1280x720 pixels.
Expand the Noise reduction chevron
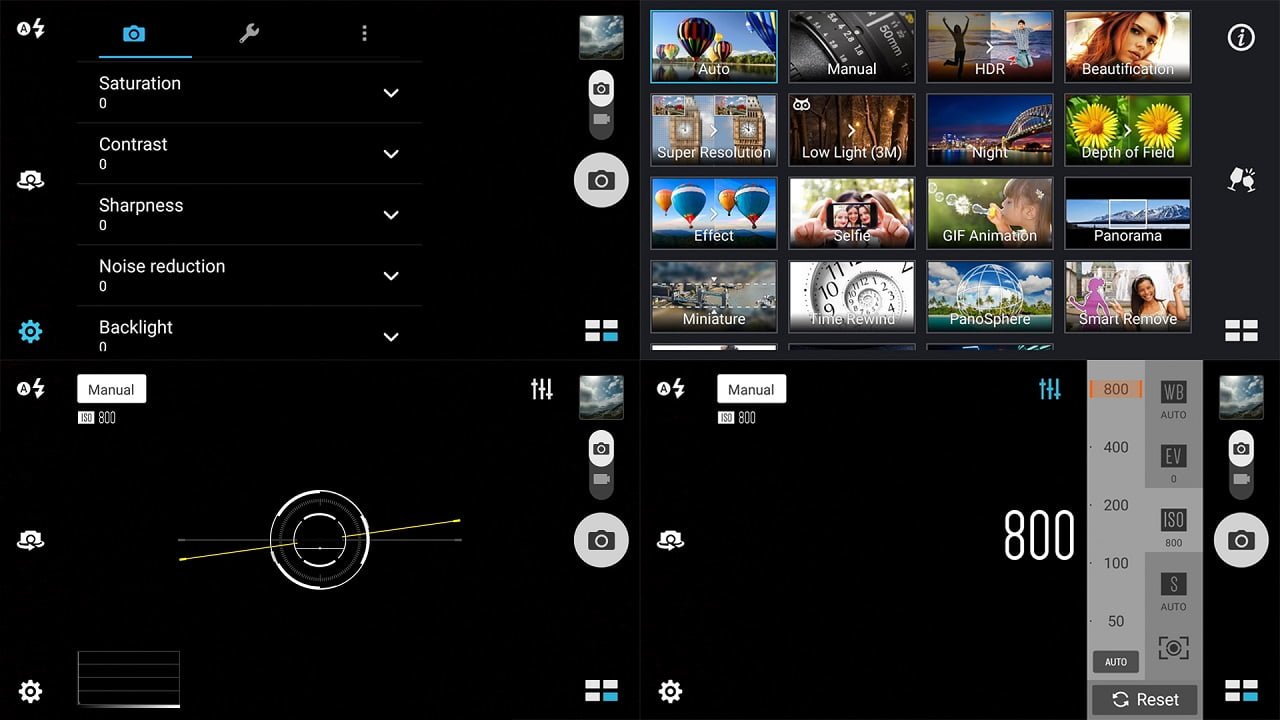[391, 276]
